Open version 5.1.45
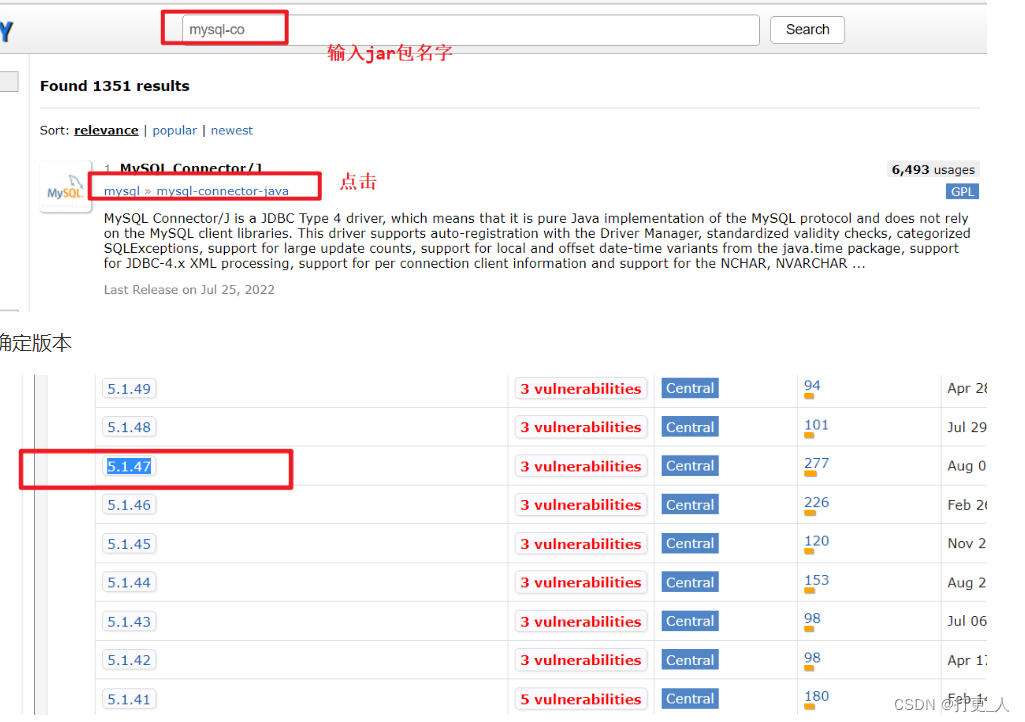Image resolution: width=1025 pixels, height=722 pixels. pyautogui.click(x=129, y=544)
